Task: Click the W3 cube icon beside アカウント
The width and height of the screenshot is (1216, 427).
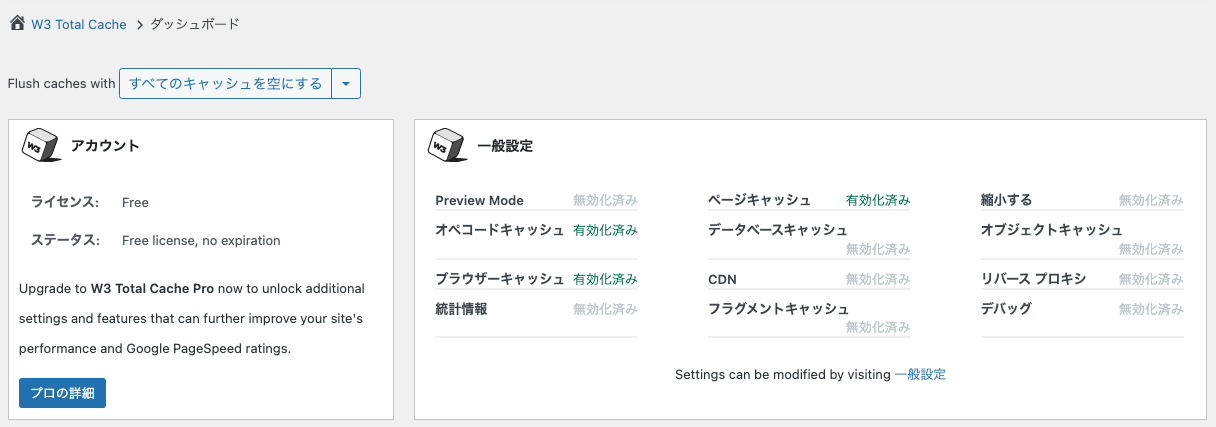Action: click(x=40, y=145)
